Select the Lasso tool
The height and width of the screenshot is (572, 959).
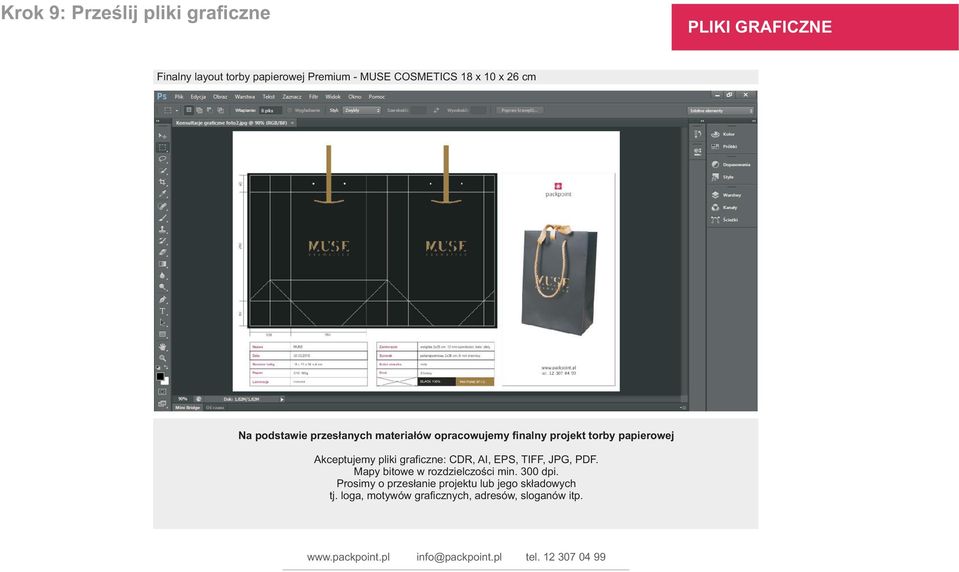click(162, 159)
